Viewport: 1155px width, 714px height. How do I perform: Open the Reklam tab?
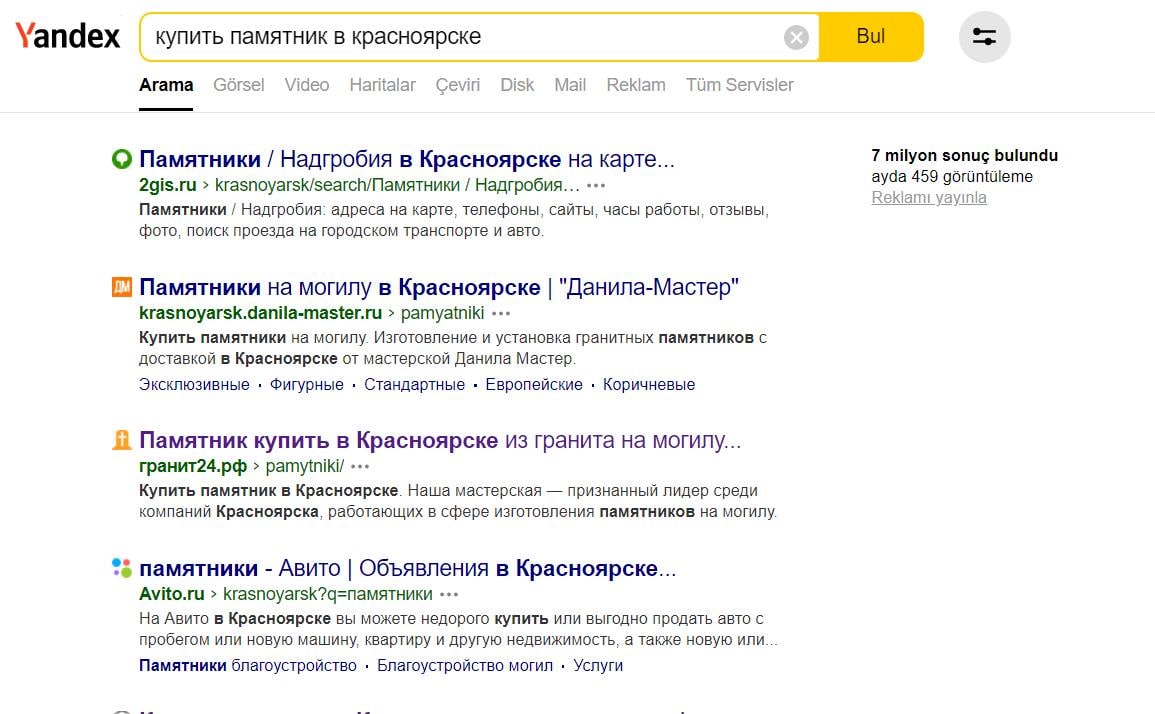tap(636, 85)
